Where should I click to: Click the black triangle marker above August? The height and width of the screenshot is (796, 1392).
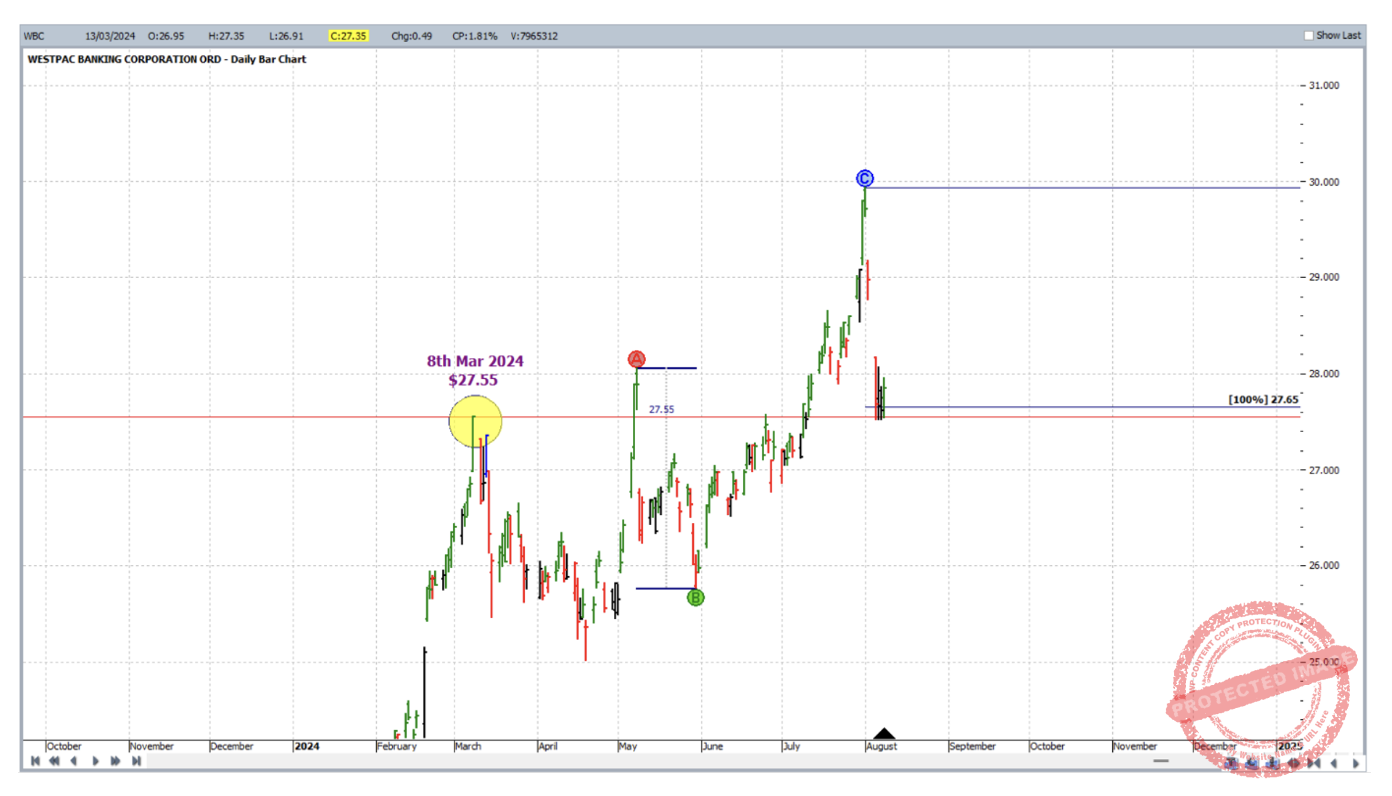pyautogui.click(x=883, y=735)
